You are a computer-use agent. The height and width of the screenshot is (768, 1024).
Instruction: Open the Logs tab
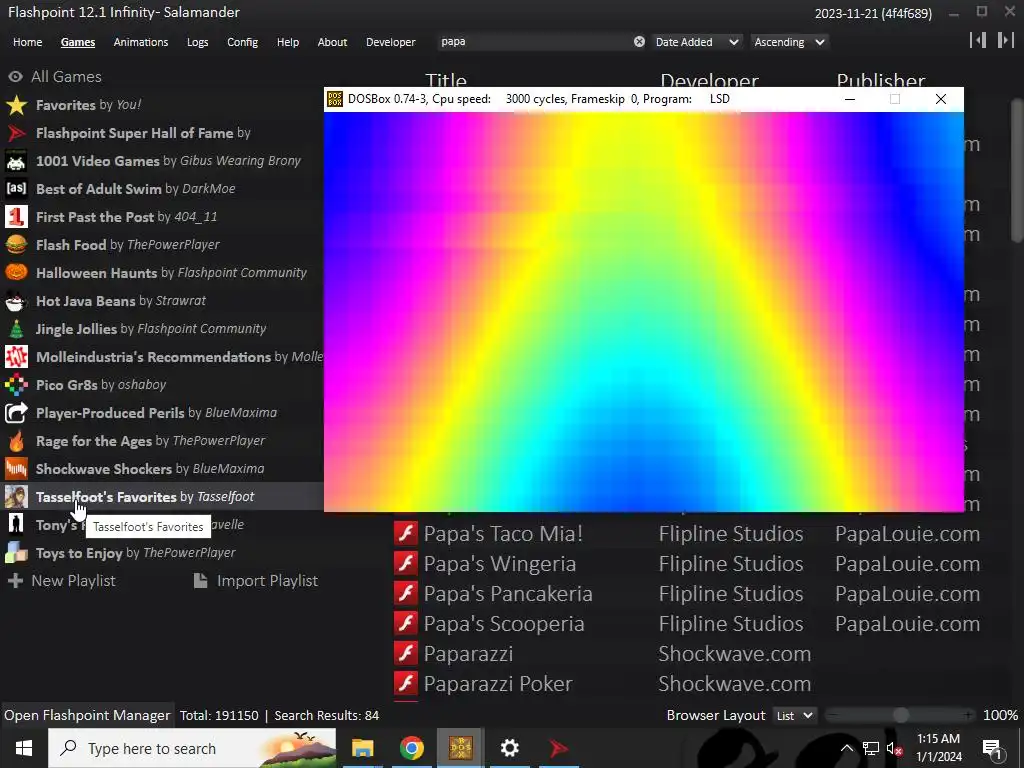click(x=197, y=42)
